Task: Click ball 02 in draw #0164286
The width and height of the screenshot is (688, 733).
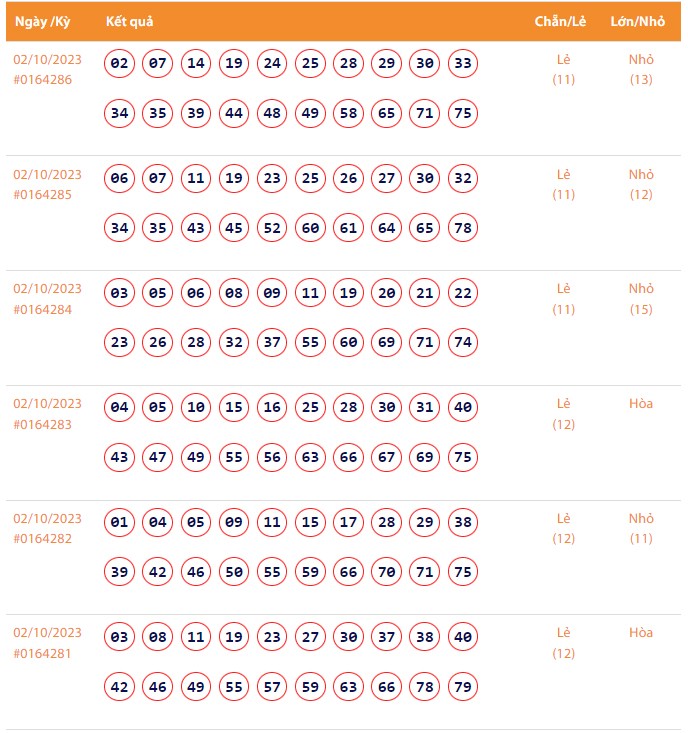Action: [x=120, y=64]
